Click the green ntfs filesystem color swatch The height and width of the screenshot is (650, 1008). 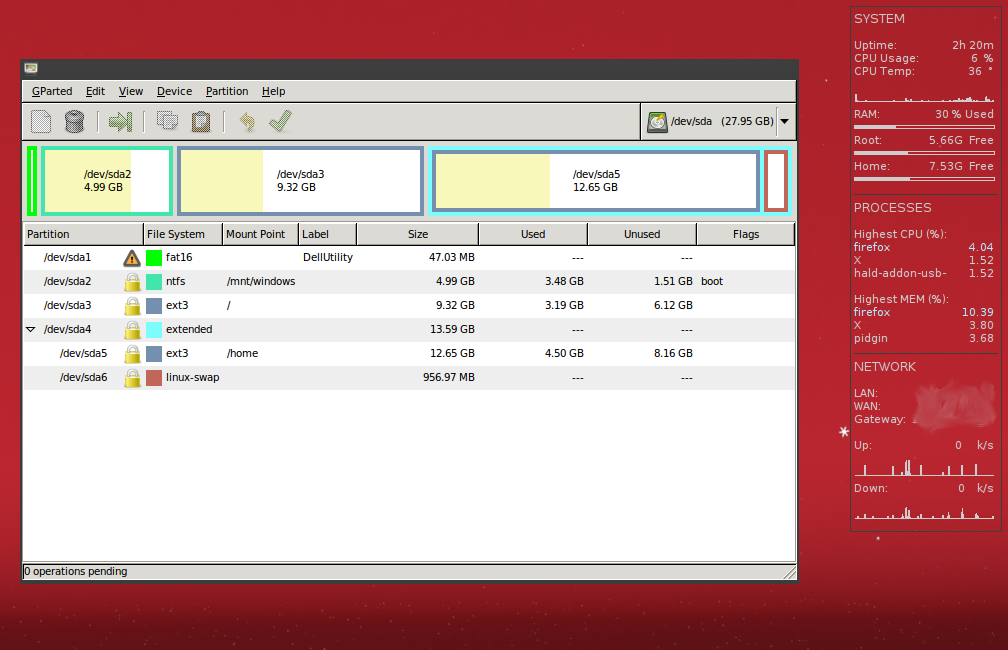(x=153, y=281)
